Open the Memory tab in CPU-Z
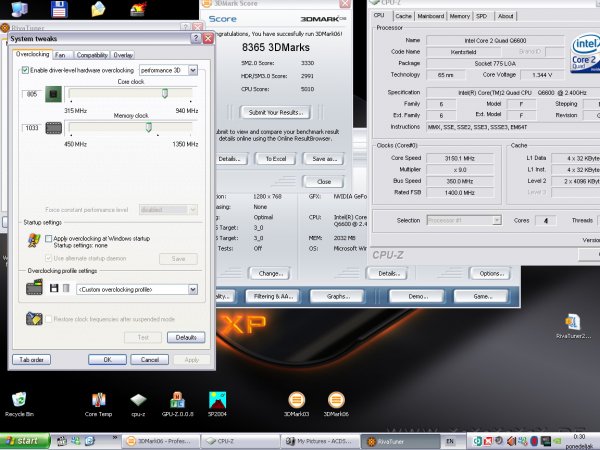 tap(460, 16)
